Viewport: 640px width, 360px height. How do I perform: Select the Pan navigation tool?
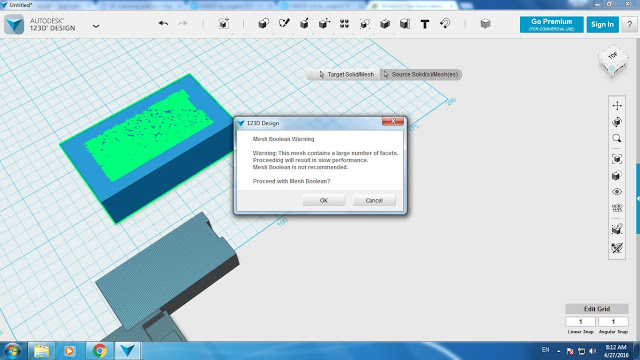click(617, 106)
